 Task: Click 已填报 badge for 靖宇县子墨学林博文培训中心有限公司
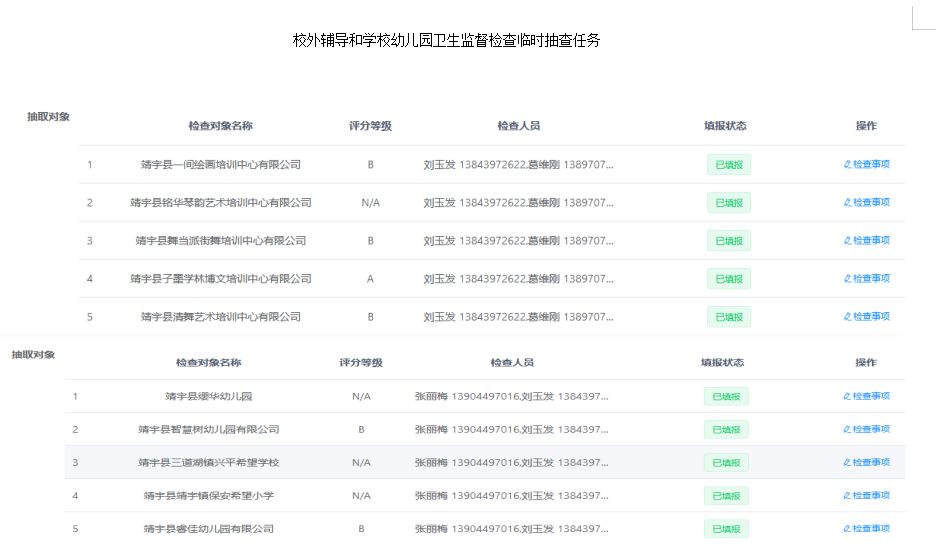729,279
